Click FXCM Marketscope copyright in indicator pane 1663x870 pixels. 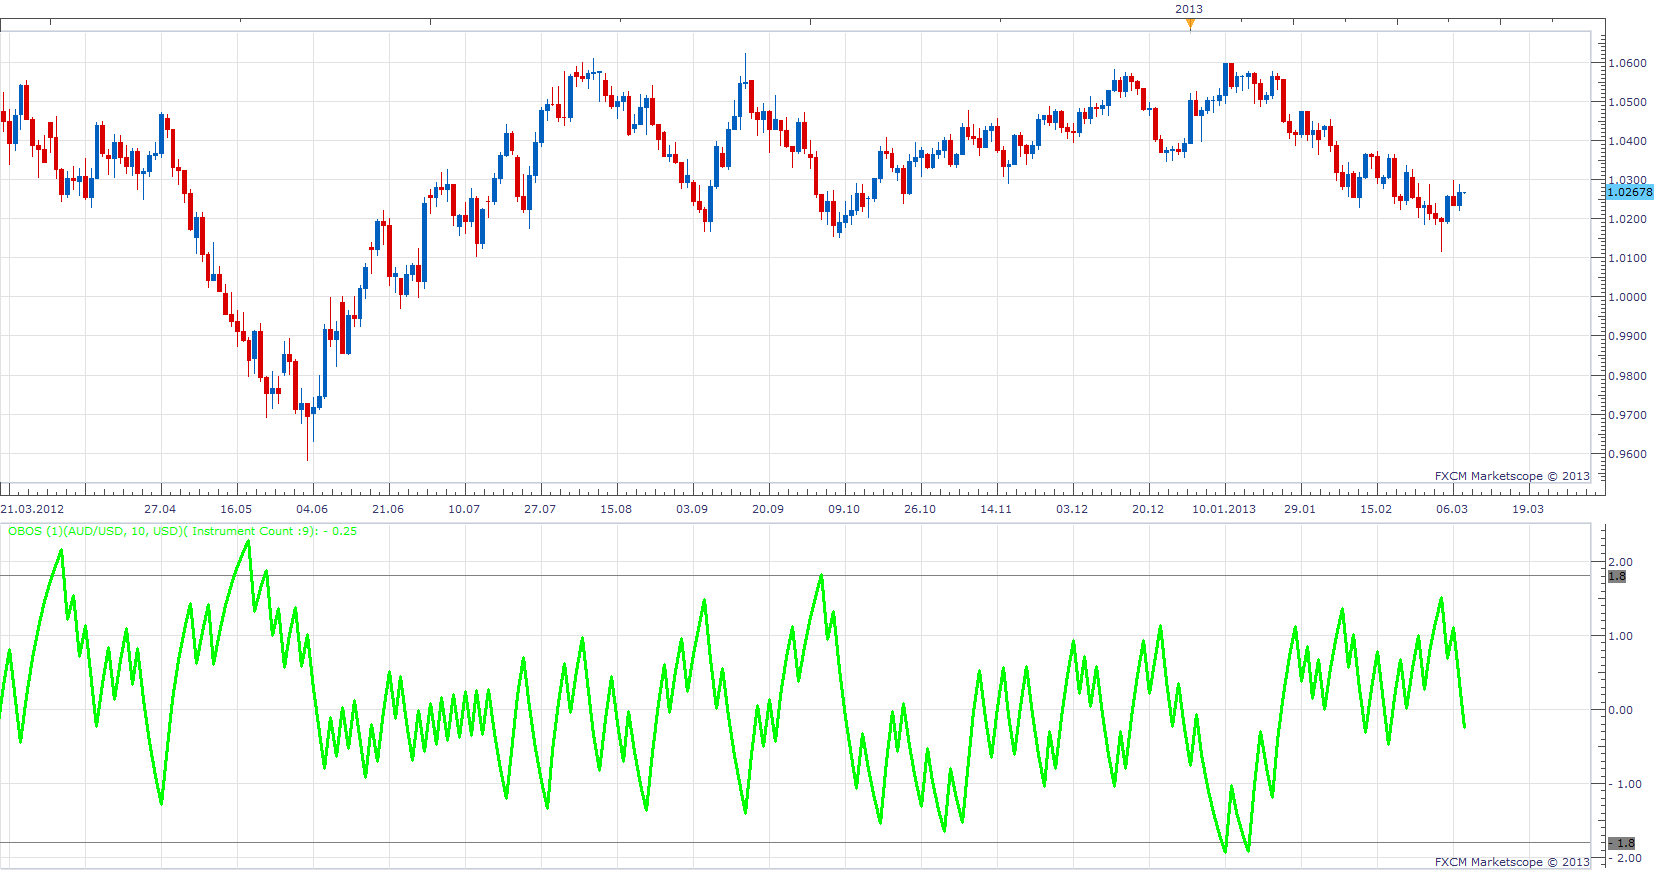point(1512,862)
